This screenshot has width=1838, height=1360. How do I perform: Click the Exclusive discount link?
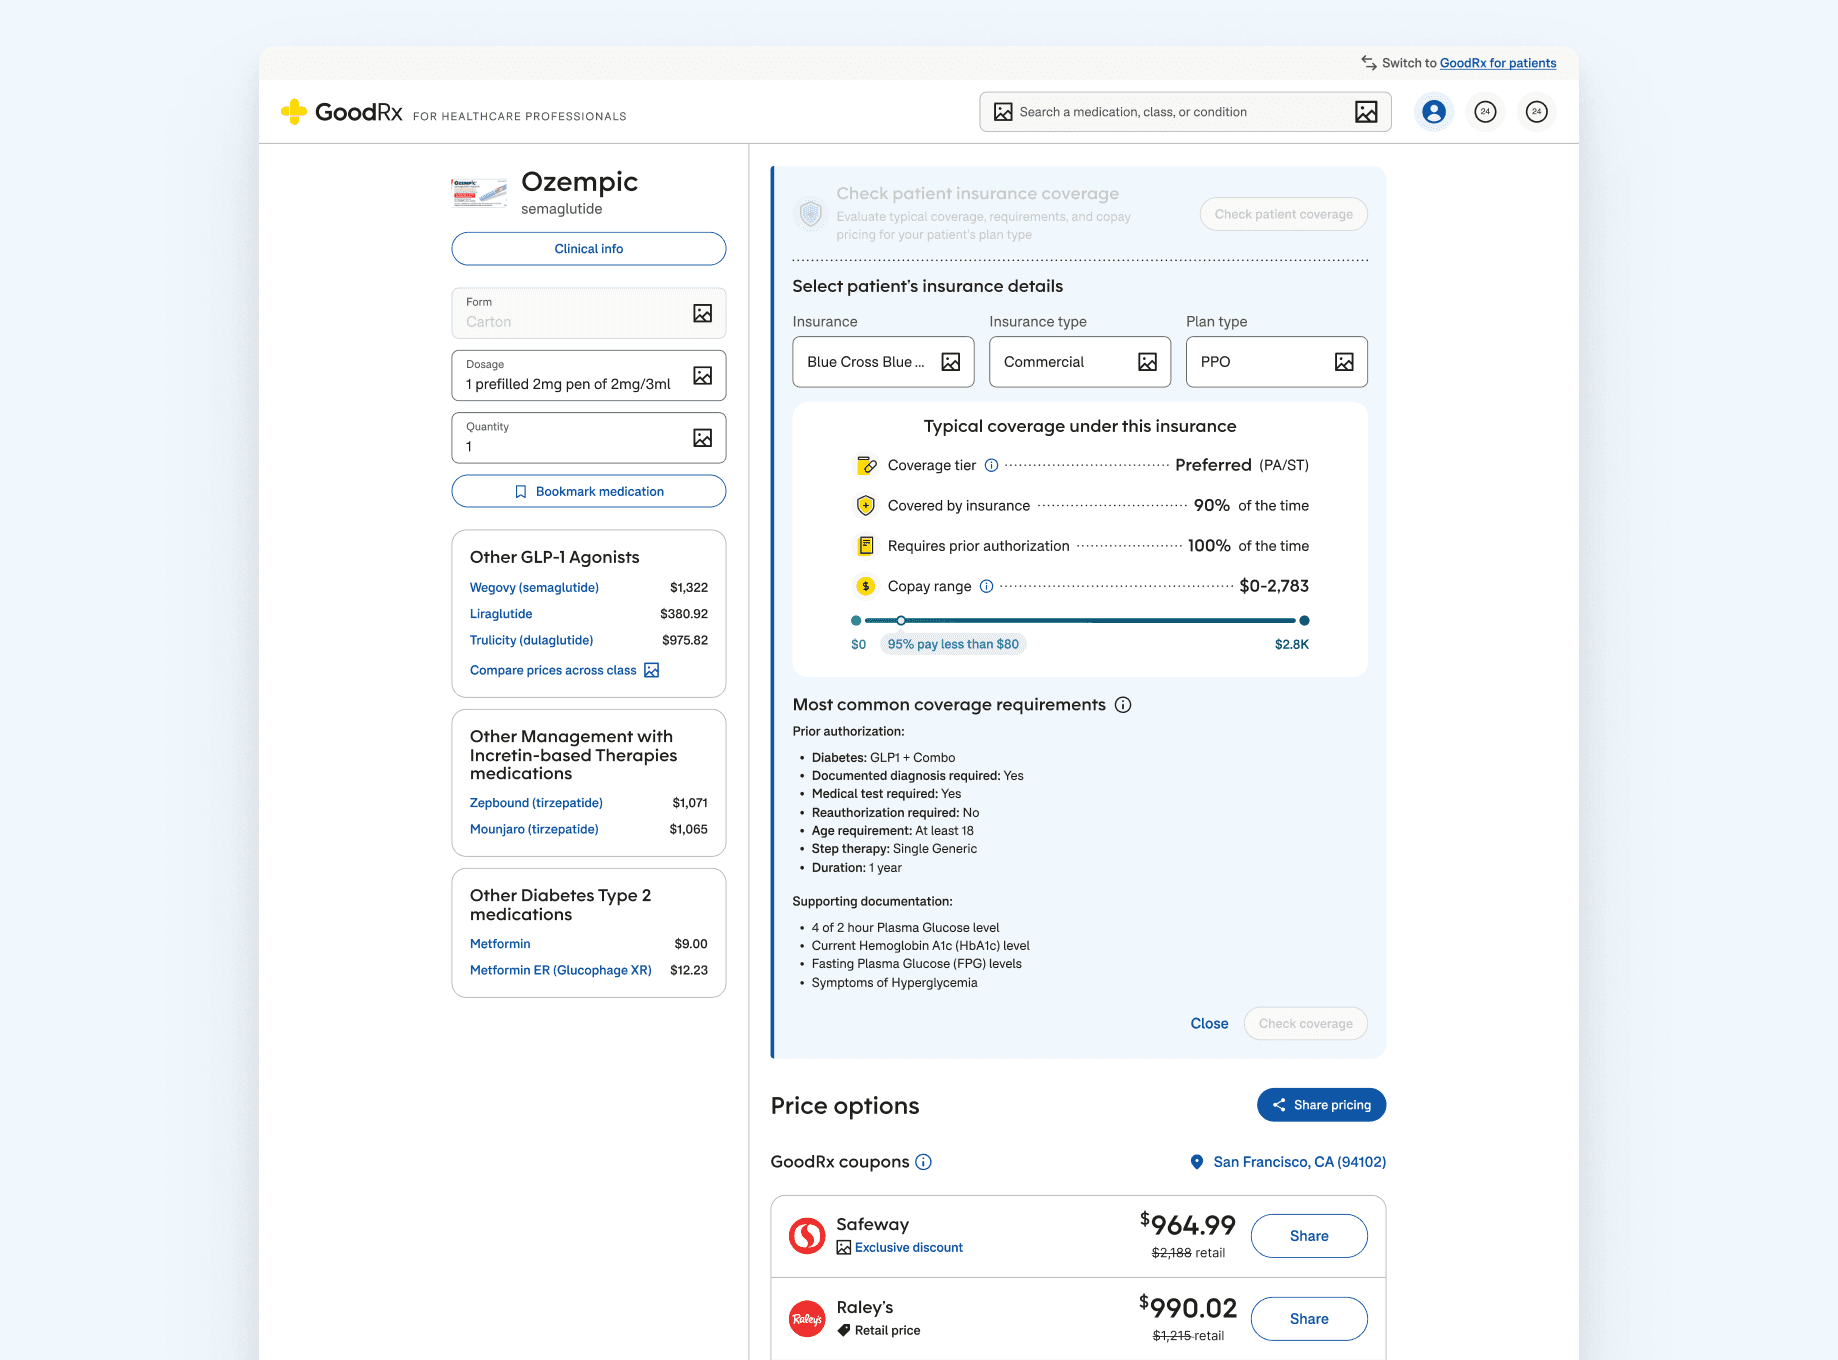pos(909,1248)
